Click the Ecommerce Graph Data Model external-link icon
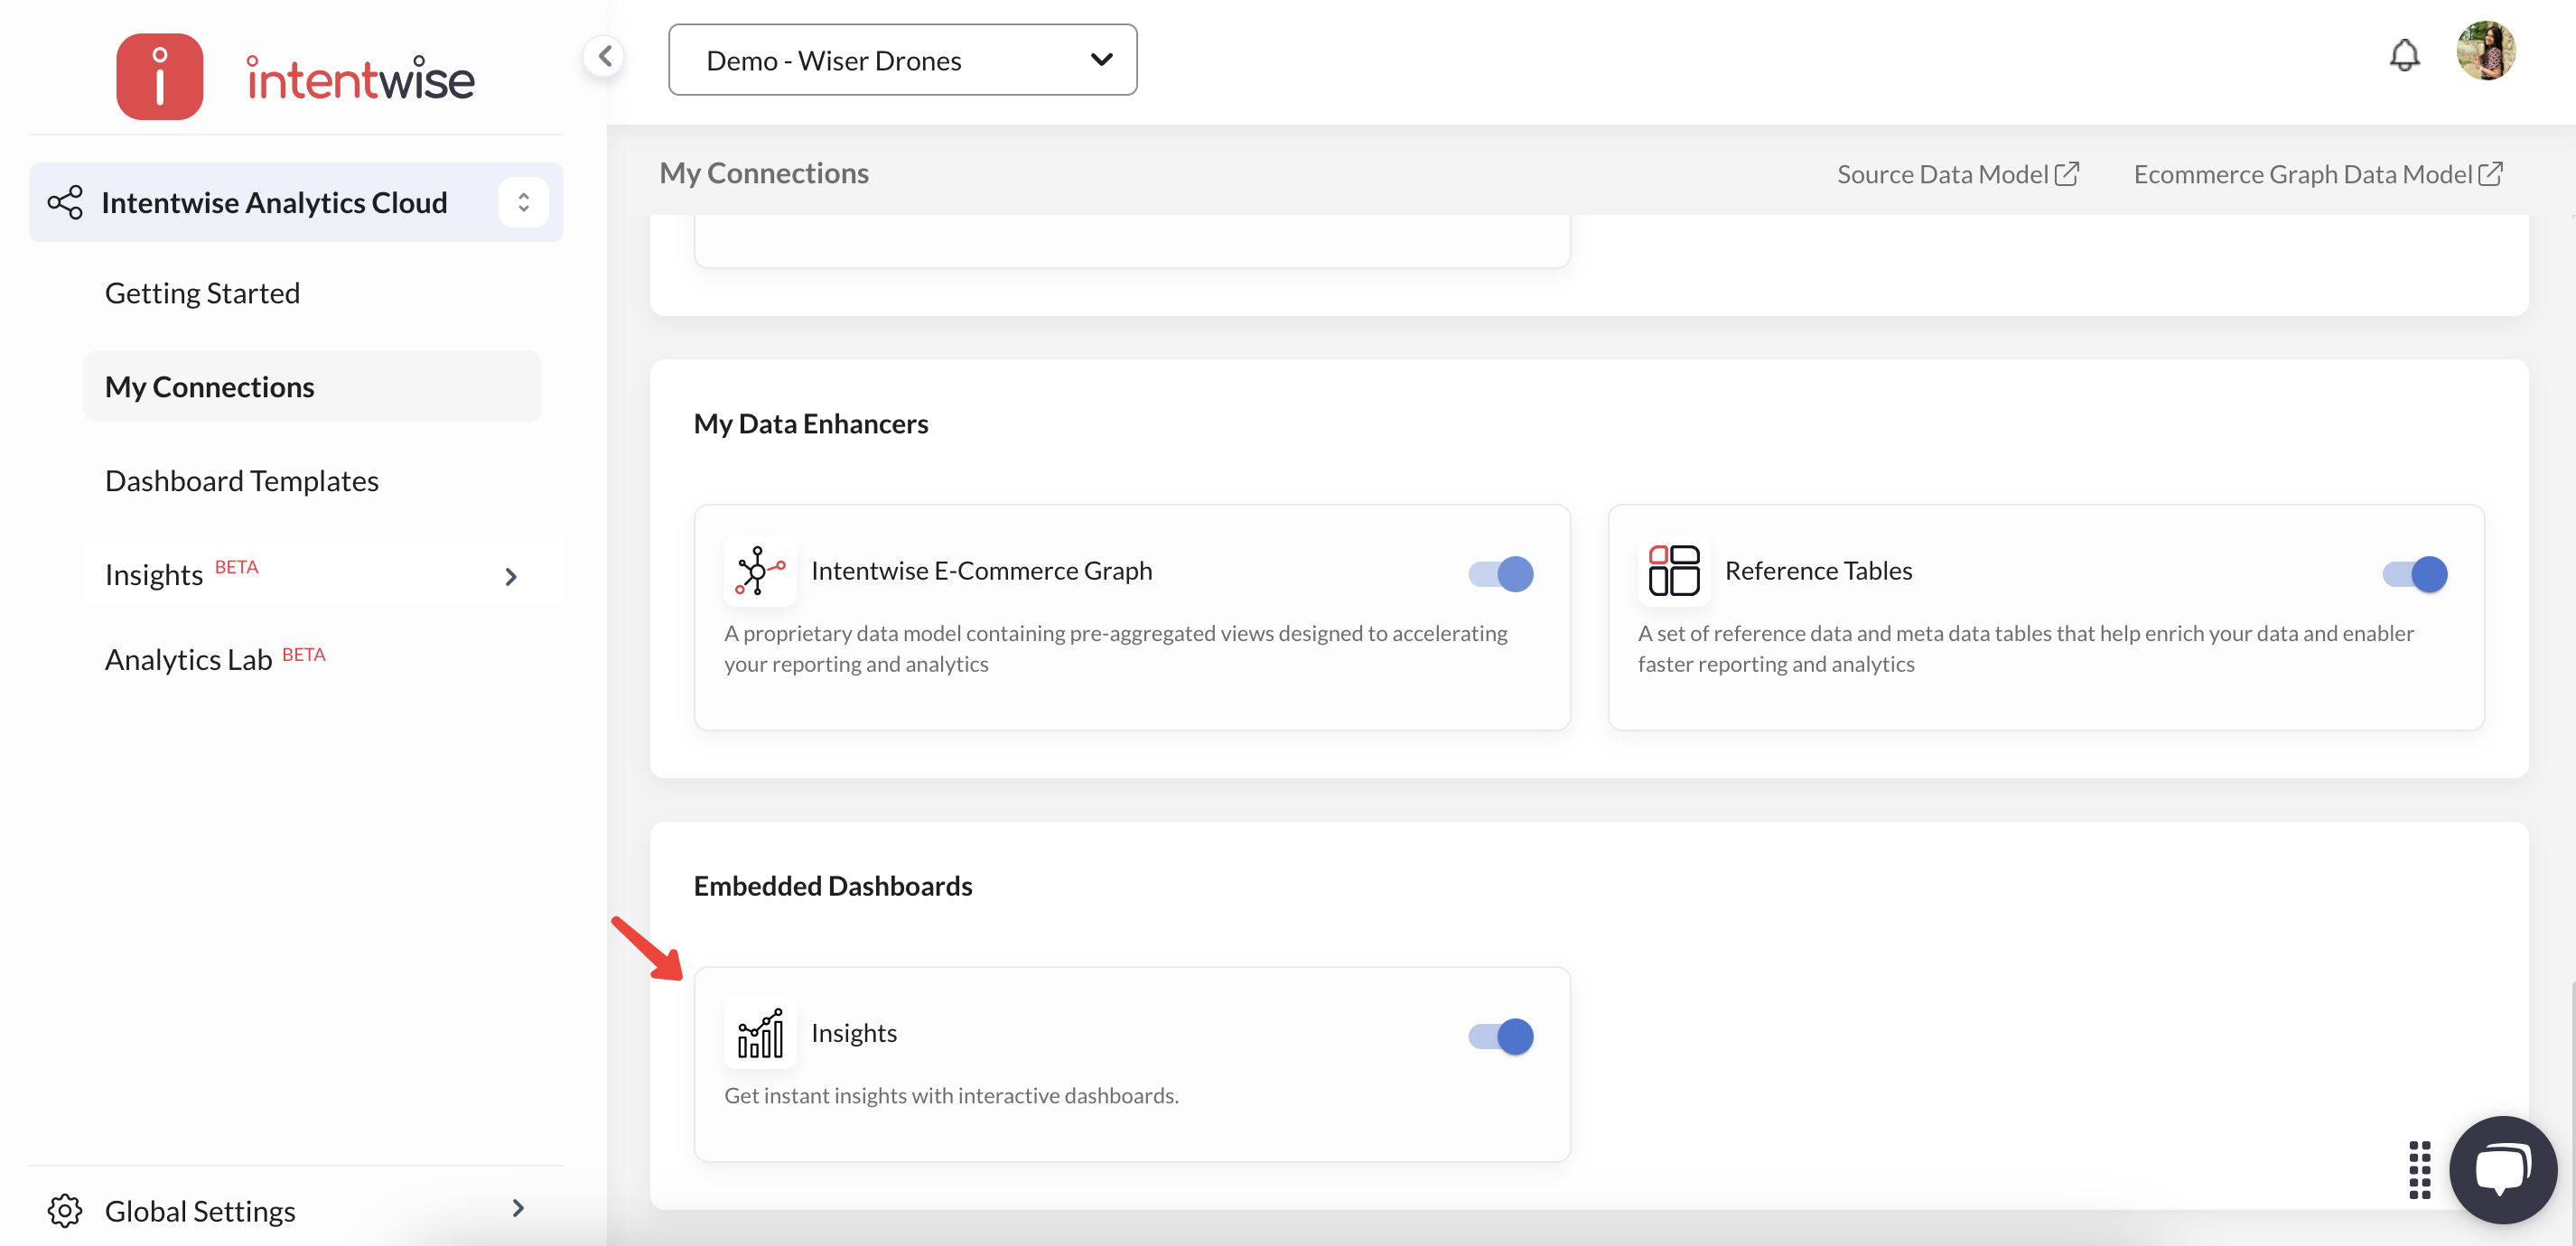 (2491, 173)
